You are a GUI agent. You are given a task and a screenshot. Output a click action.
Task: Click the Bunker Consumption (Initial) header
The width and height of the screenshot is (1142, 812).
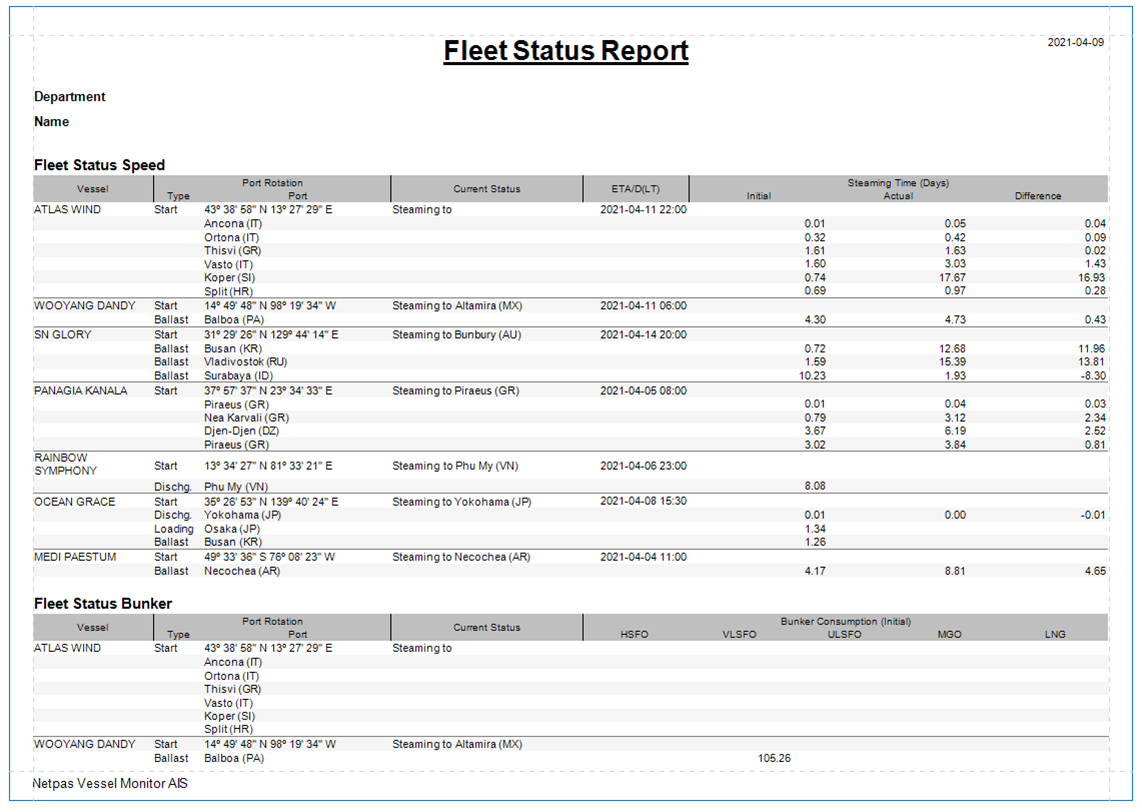[846, 621]
